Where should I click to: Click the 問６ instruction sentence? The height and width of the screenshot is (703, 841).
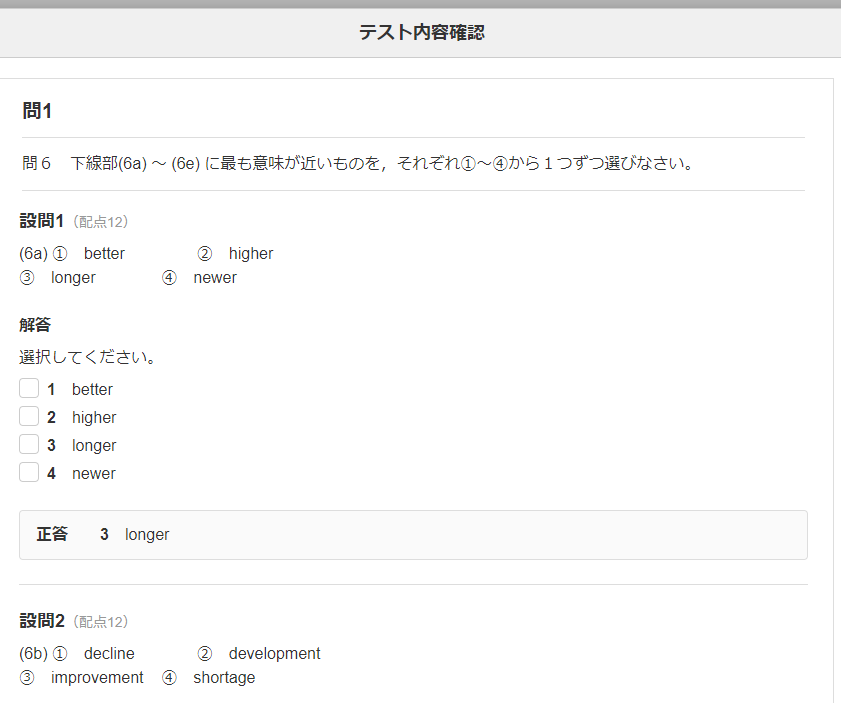[358, 163]
